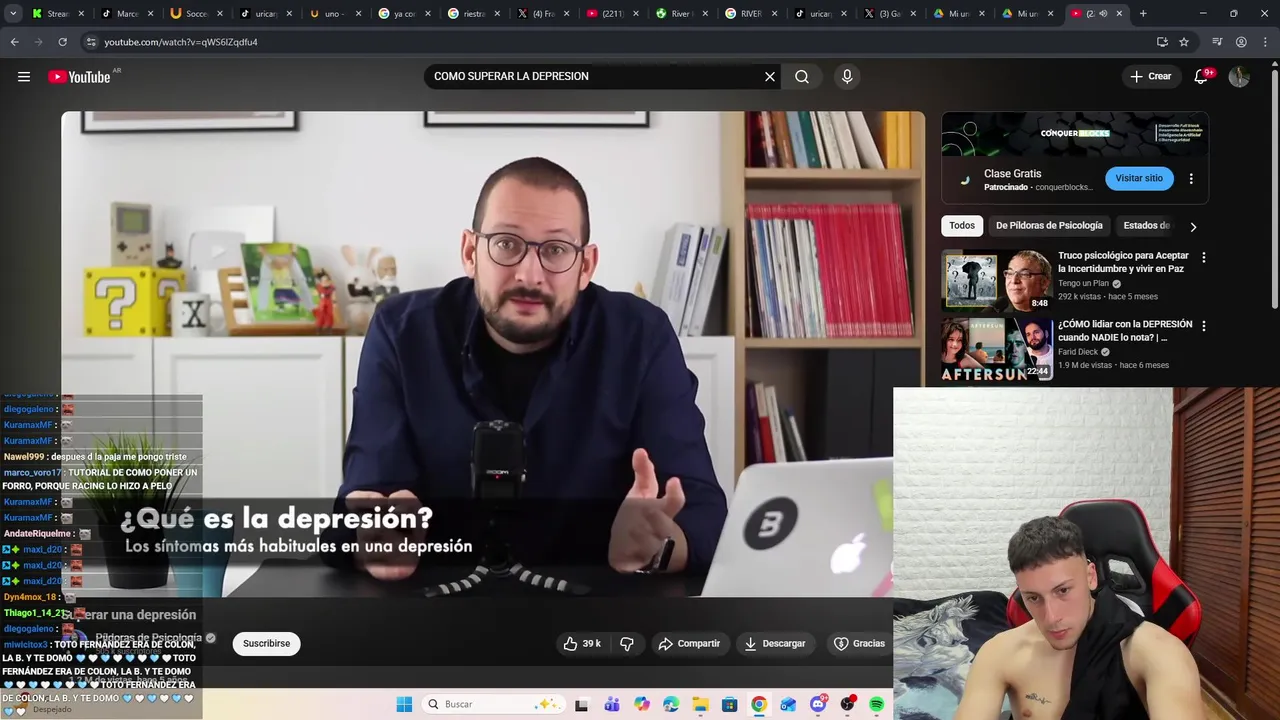The height and width of the screenshot is (720, 1280).
Task: Open the Tengo un Plan channel link
Action: pyautogui.click(x=1084, y=283)
